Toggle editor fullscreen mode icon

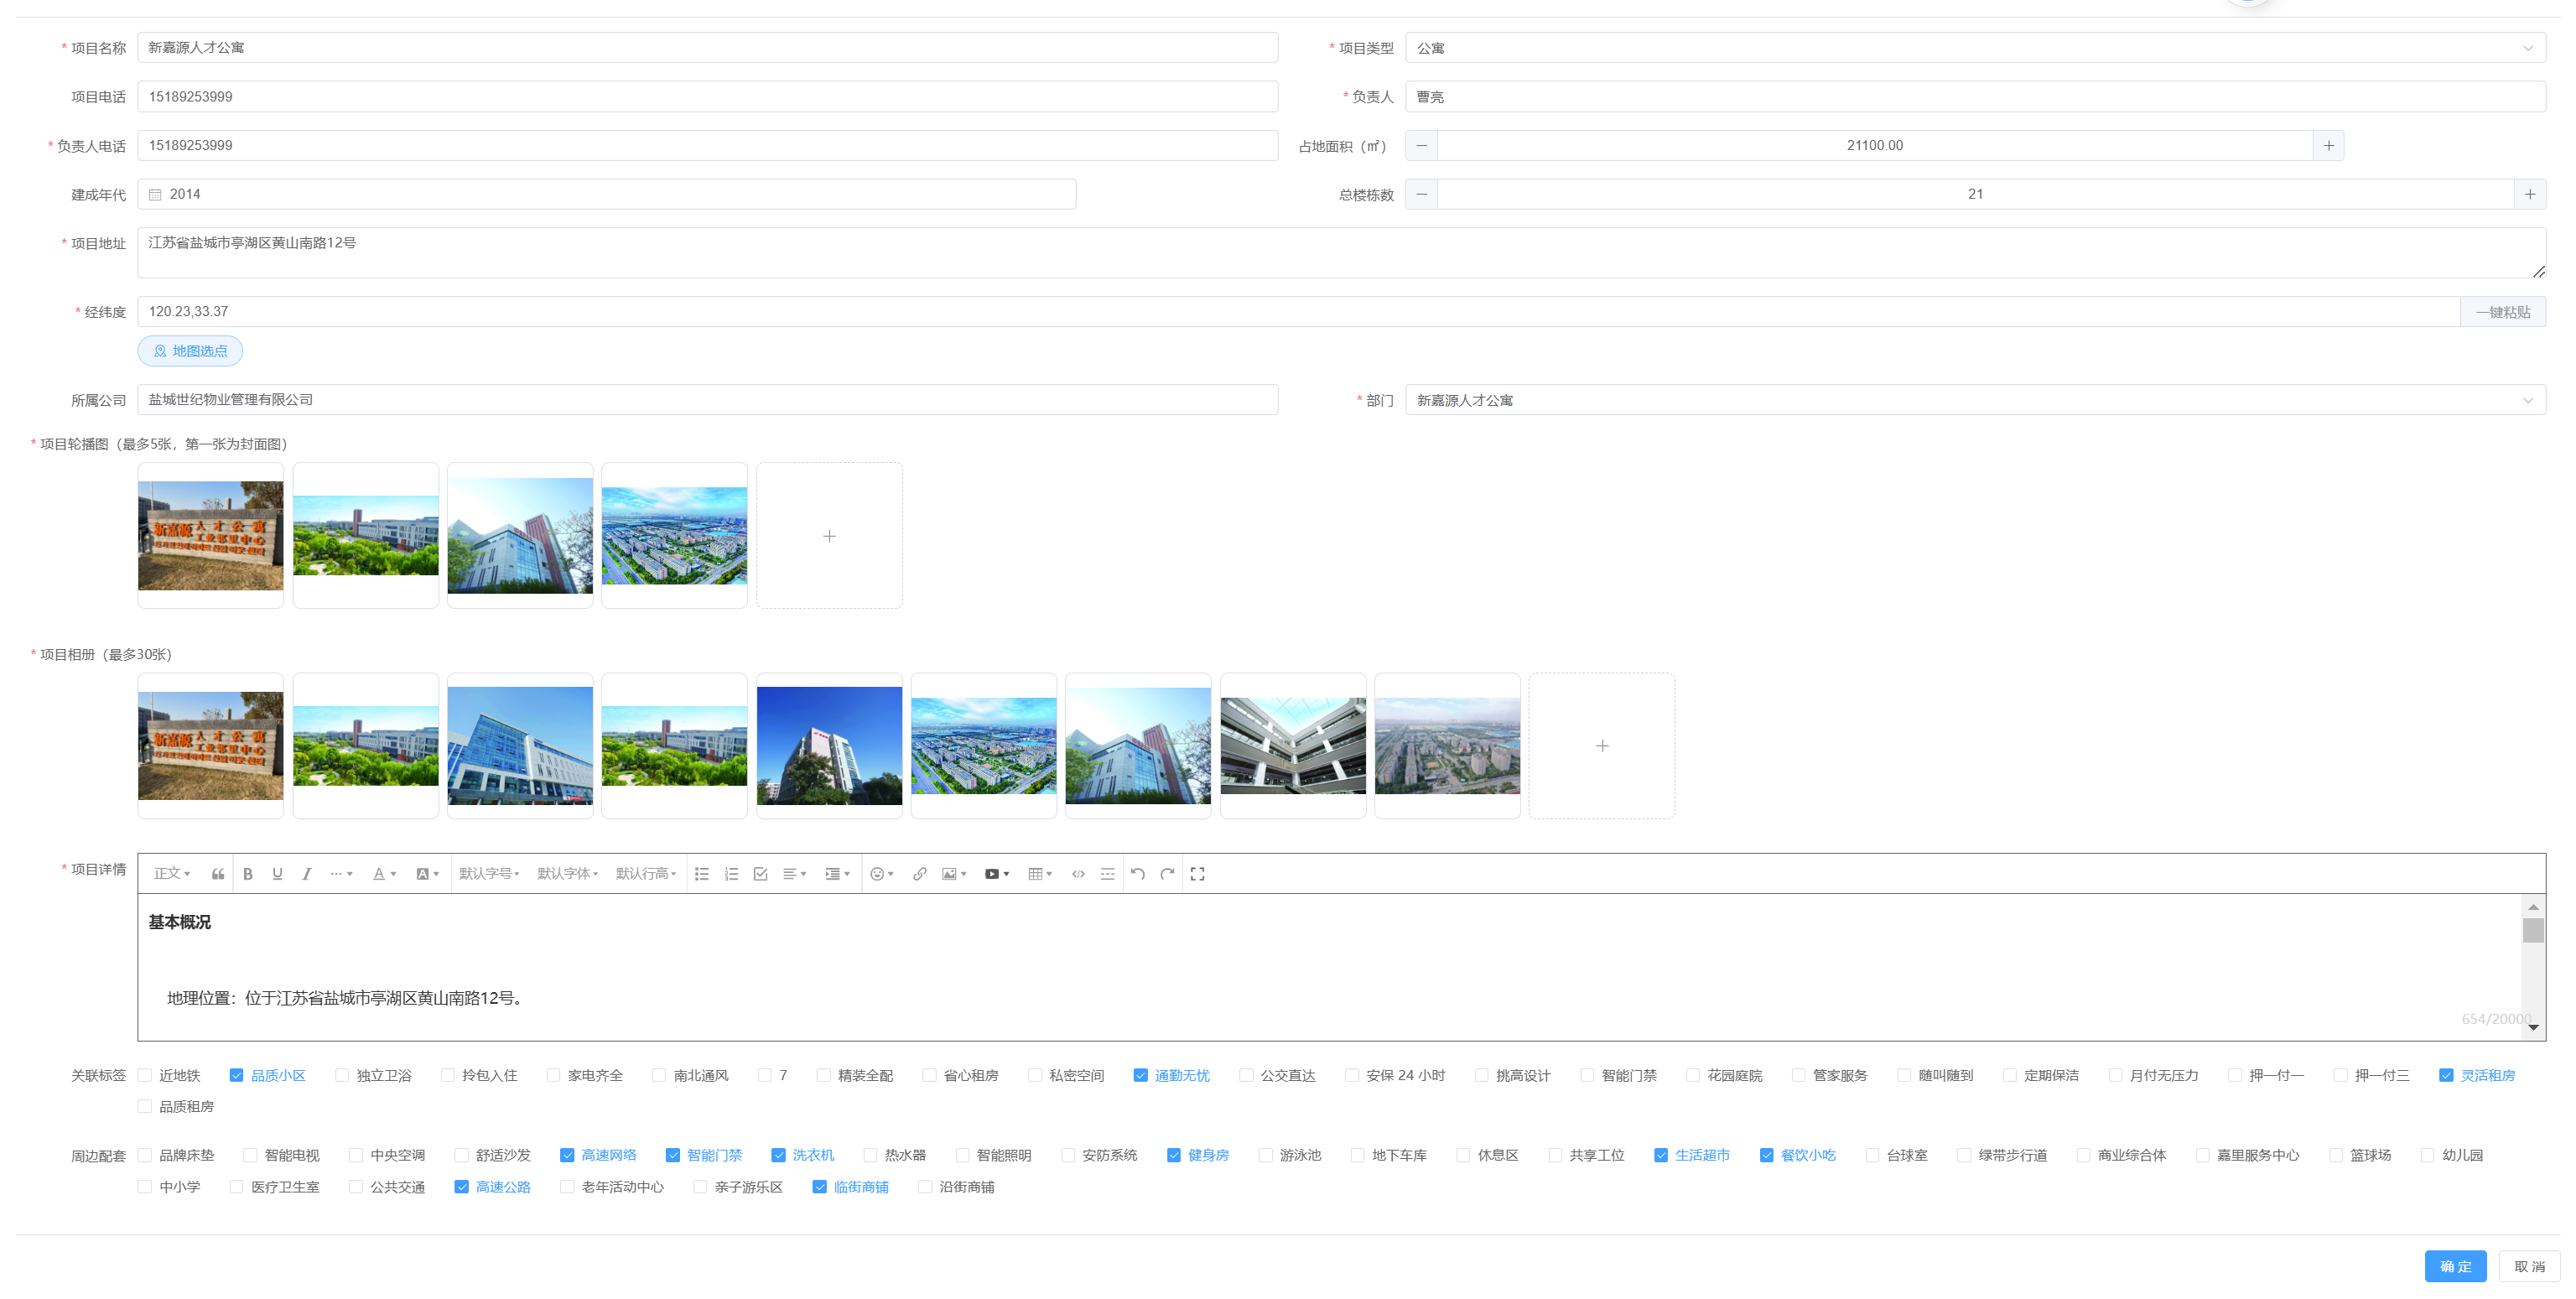pos(1197,874)
